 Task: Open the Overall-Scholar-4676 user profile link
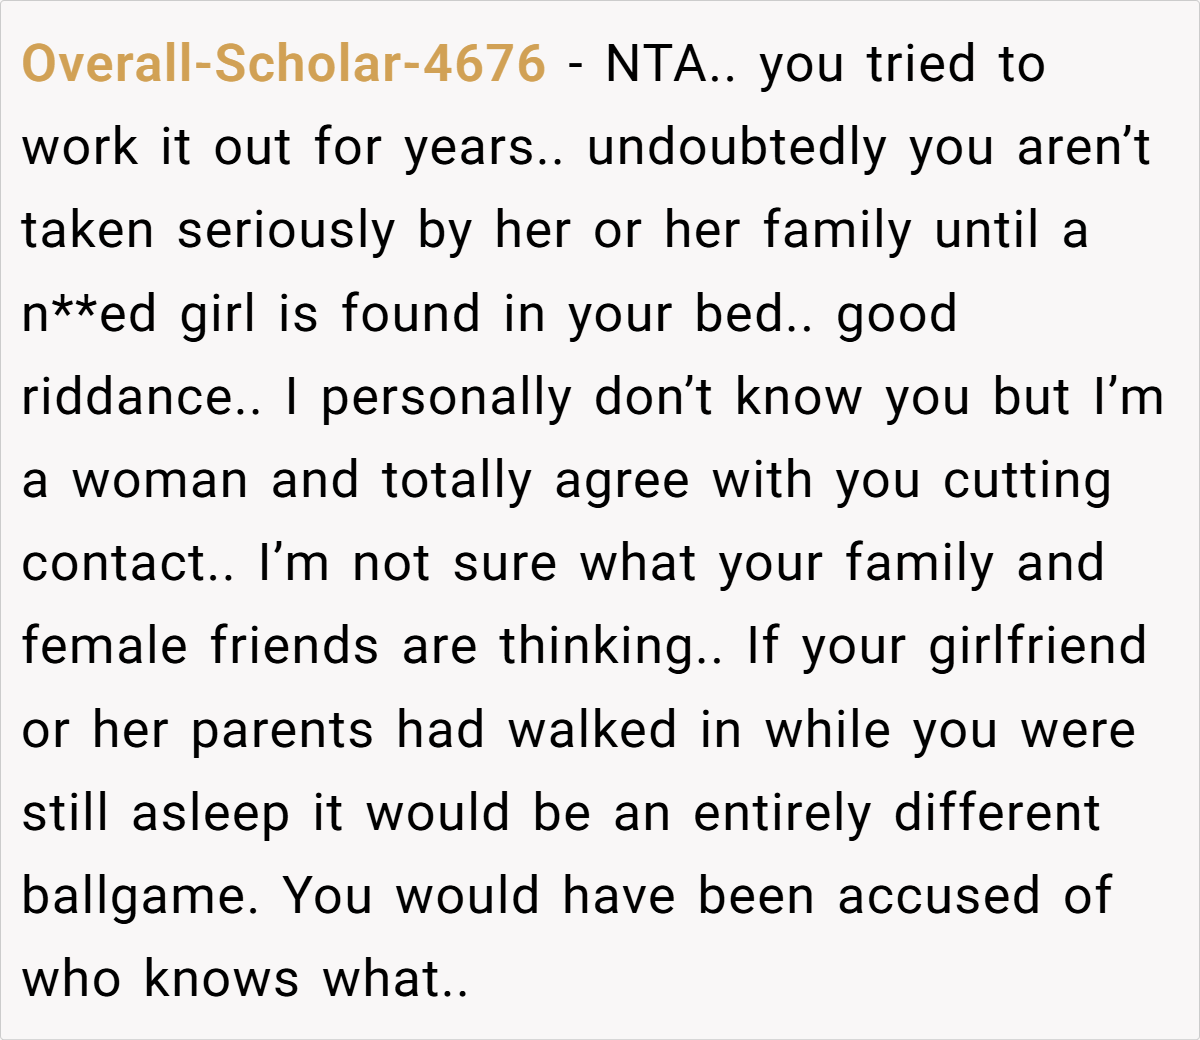(284, 64)
